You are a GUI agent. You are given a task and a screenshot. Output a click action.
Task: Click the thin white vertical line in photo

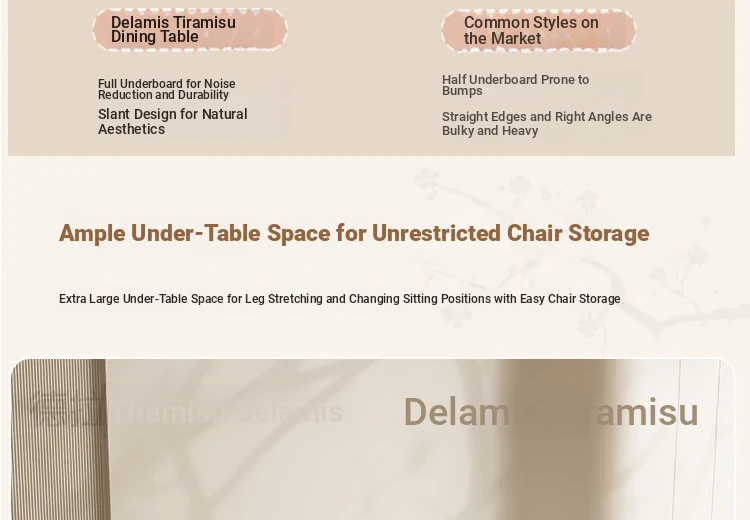(x=677, y=439)
